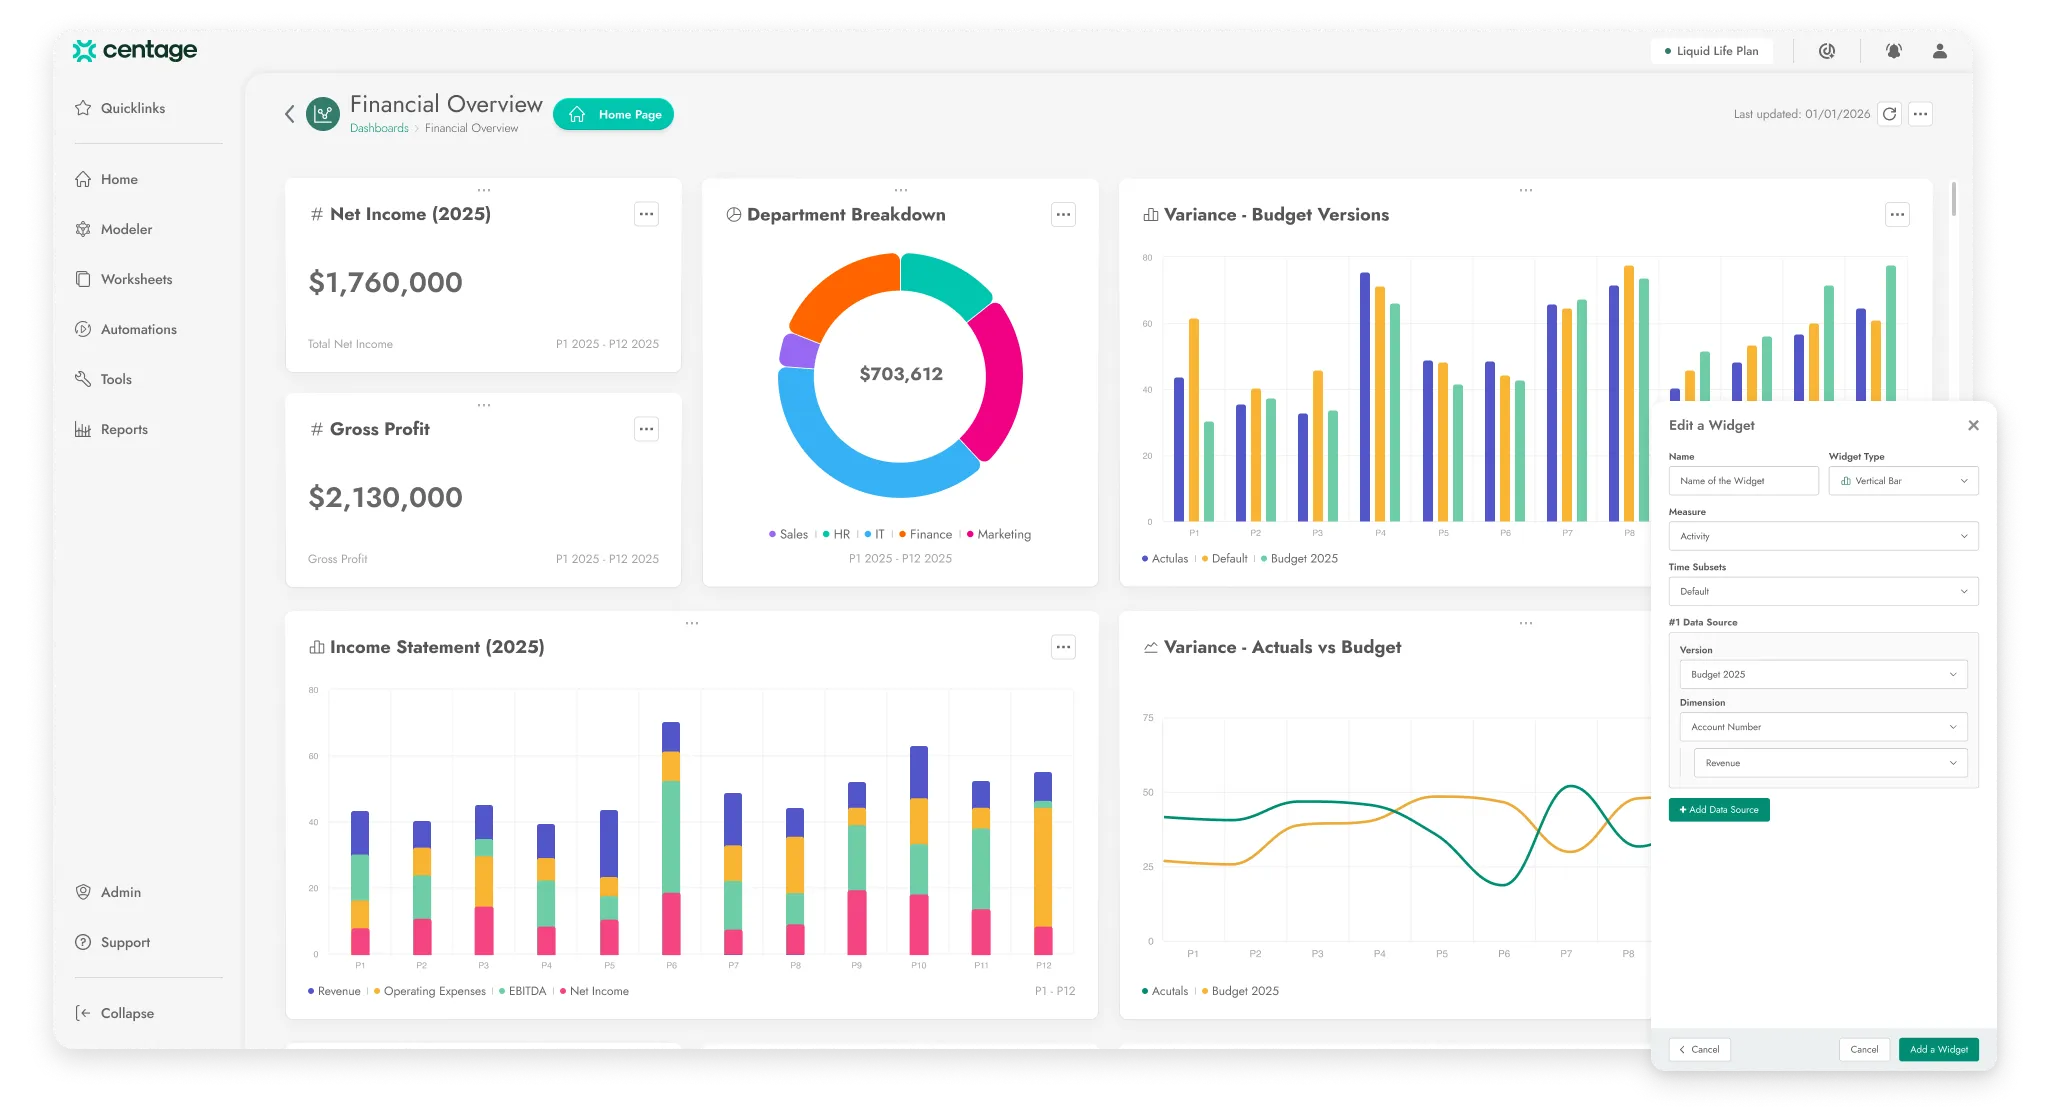Viewport: 2050px width, 1112px height.
Task: Open the Version Budget 2025 dropdown
Action: point(1823,674)
